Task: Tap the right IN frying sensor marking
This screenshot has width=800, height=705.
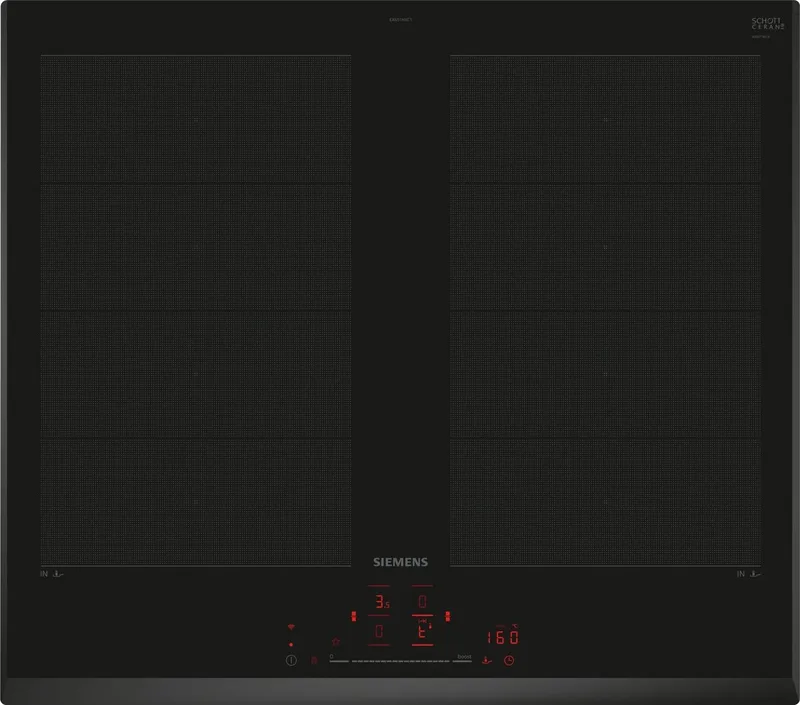Action: coord(748,574)
